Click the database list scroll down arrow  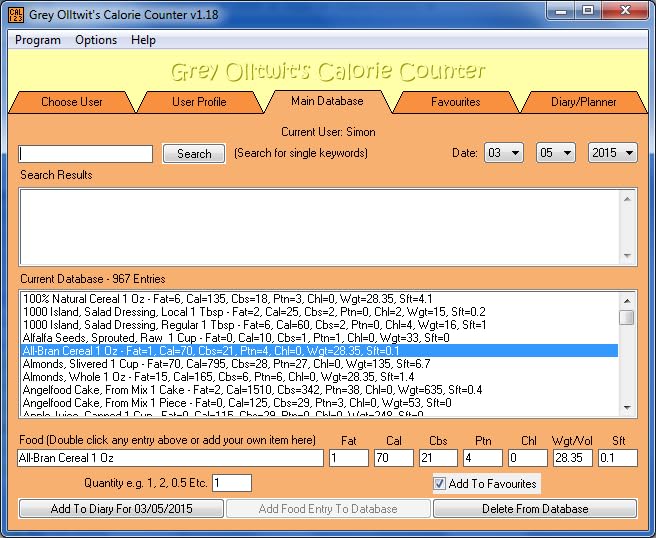tap(626, 408)
